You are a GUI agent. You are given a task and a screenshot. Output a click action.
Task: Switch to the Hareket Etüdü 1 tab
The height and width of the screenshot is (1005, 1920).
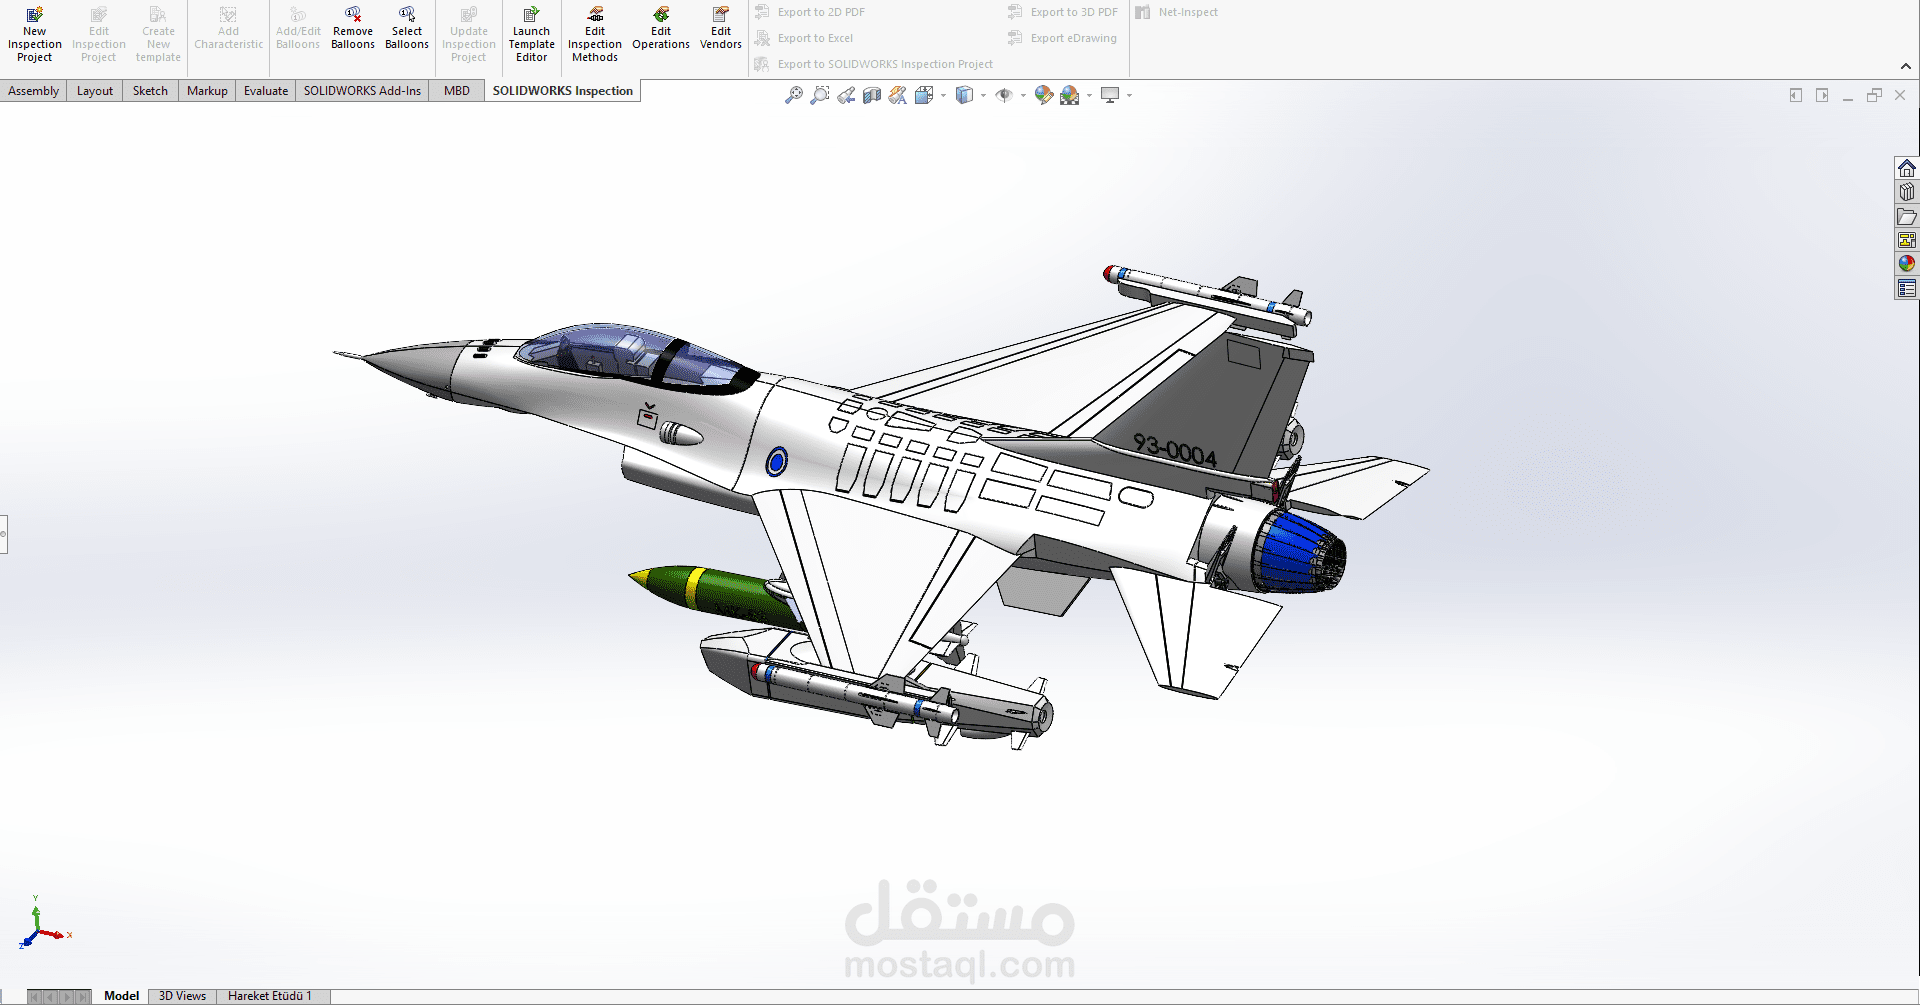tap(272, 995)
